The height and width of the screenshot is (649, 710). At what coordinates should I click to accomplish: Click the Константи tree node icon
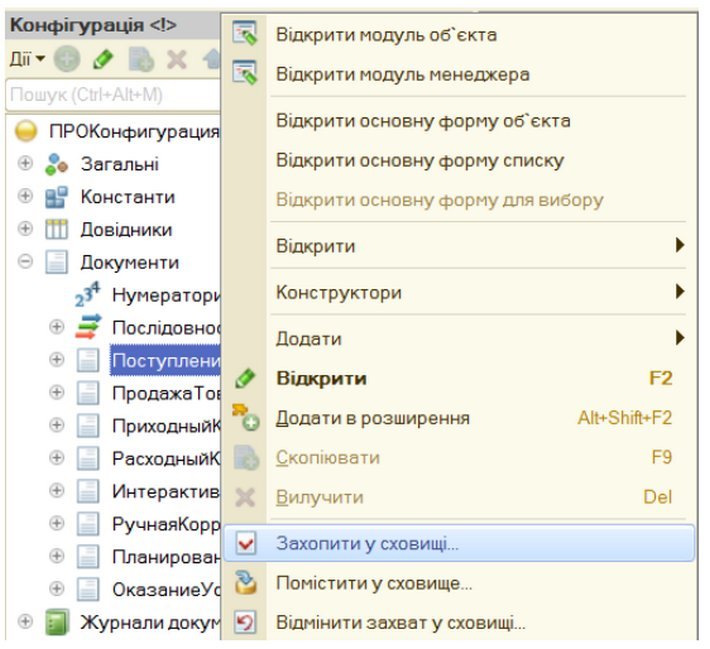(57, 197)
